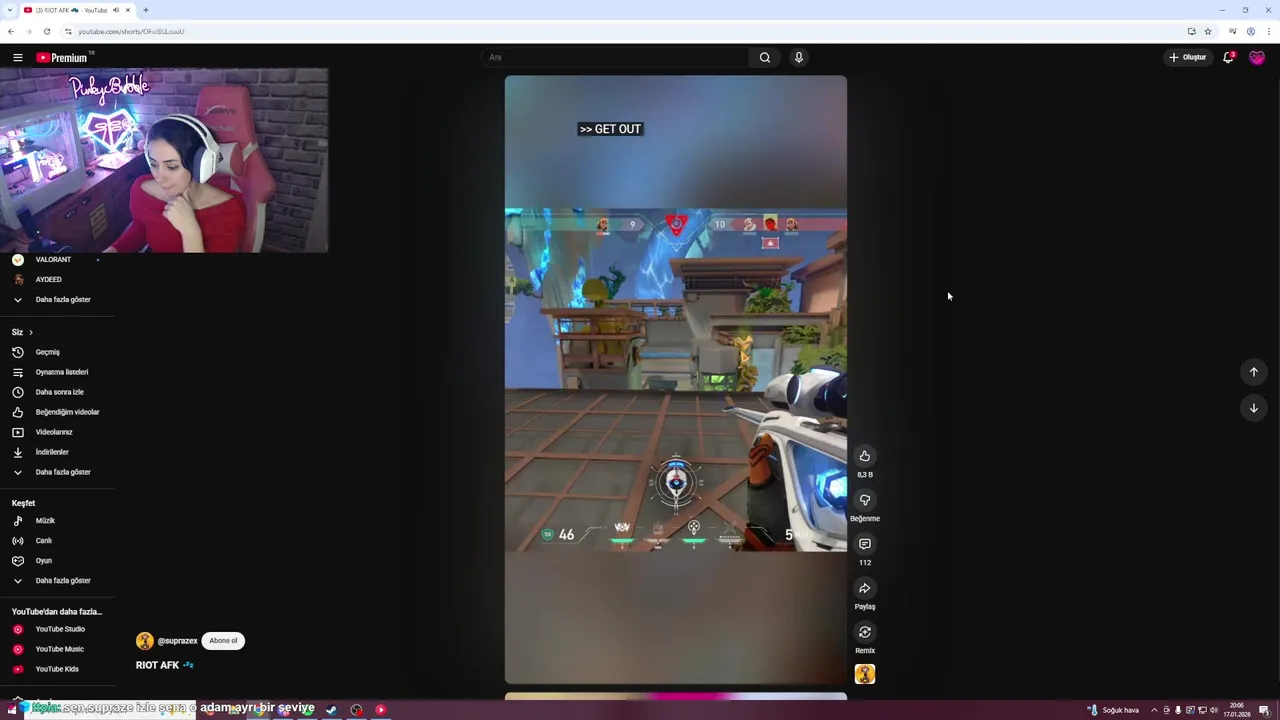The image size is (1280, 720).
Task: Start voice search with the microphone
Action: [798, 58]
